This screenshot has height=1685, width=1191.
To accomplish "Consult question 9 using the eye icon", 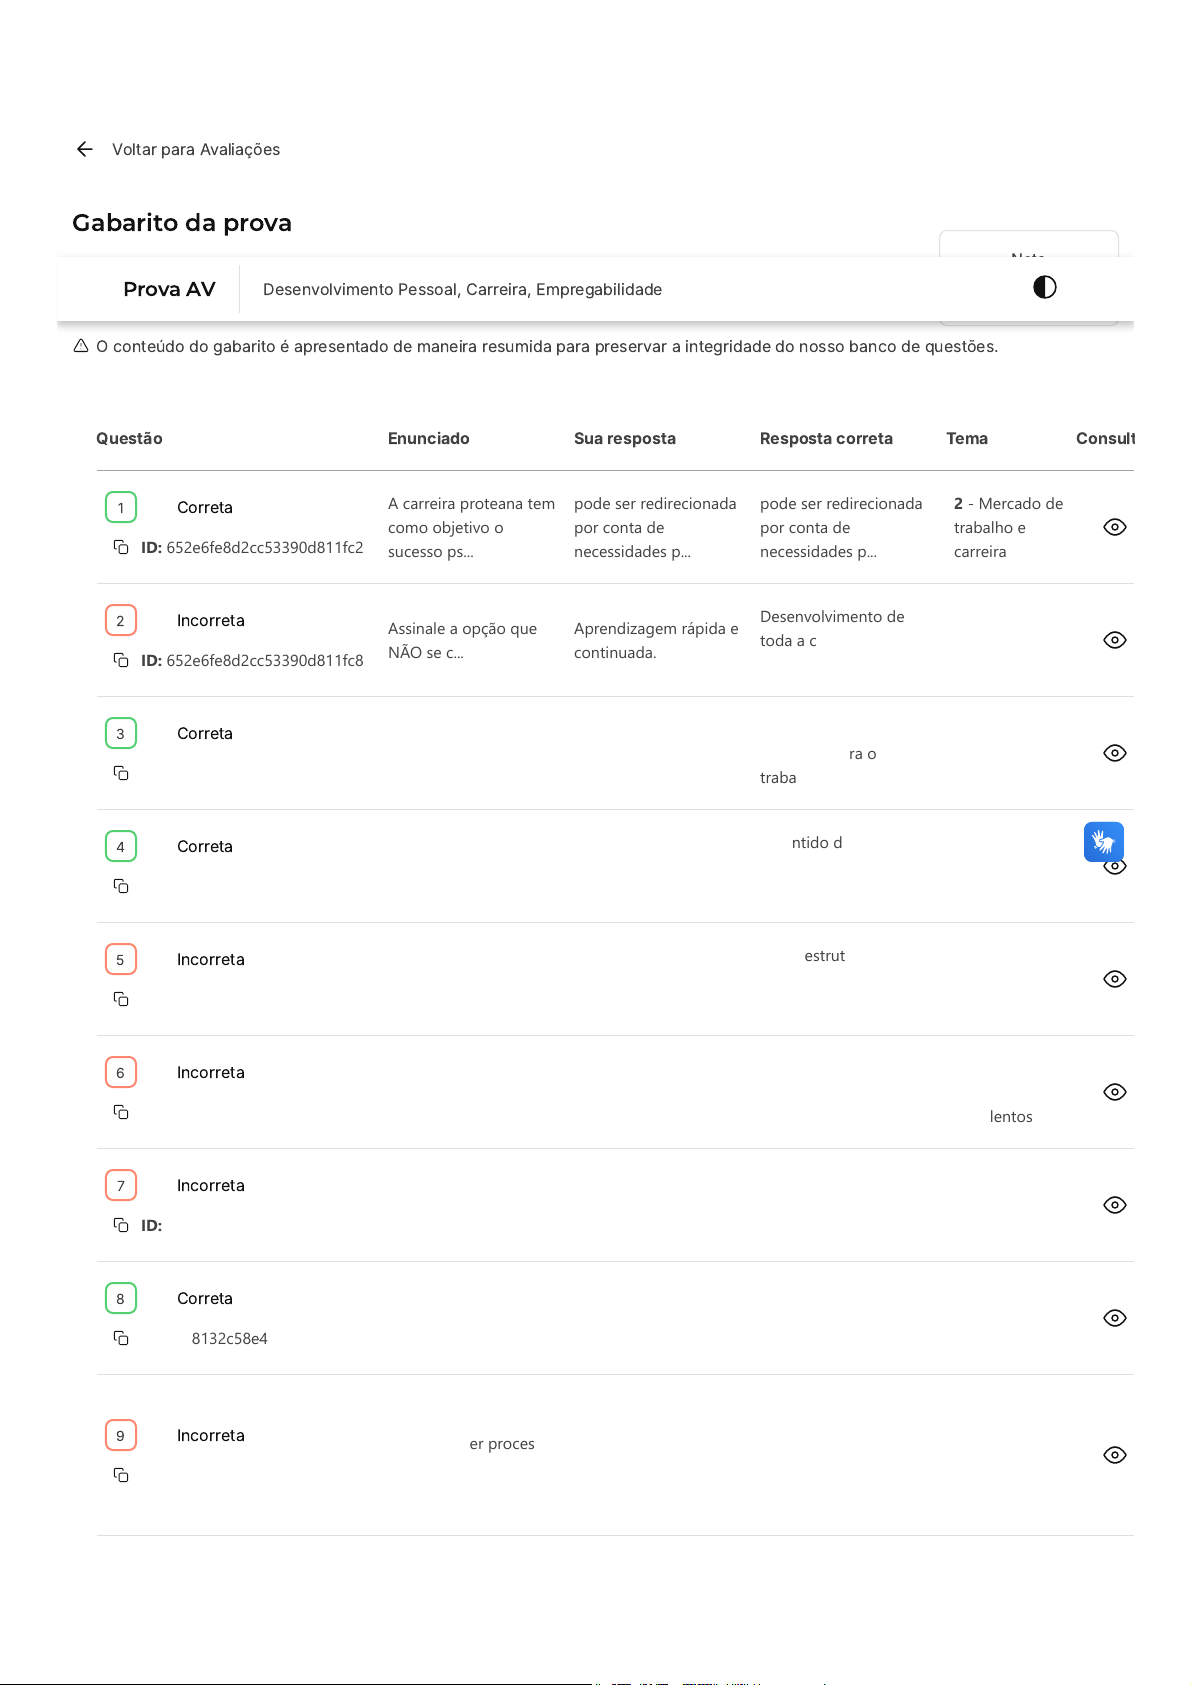I will [x=1114, y=1455].
